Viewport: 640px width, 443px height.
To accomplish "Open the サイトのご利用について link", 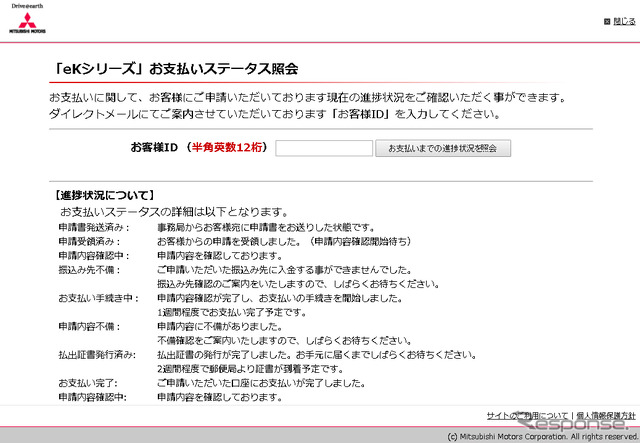I will click(x=527, y=416).
